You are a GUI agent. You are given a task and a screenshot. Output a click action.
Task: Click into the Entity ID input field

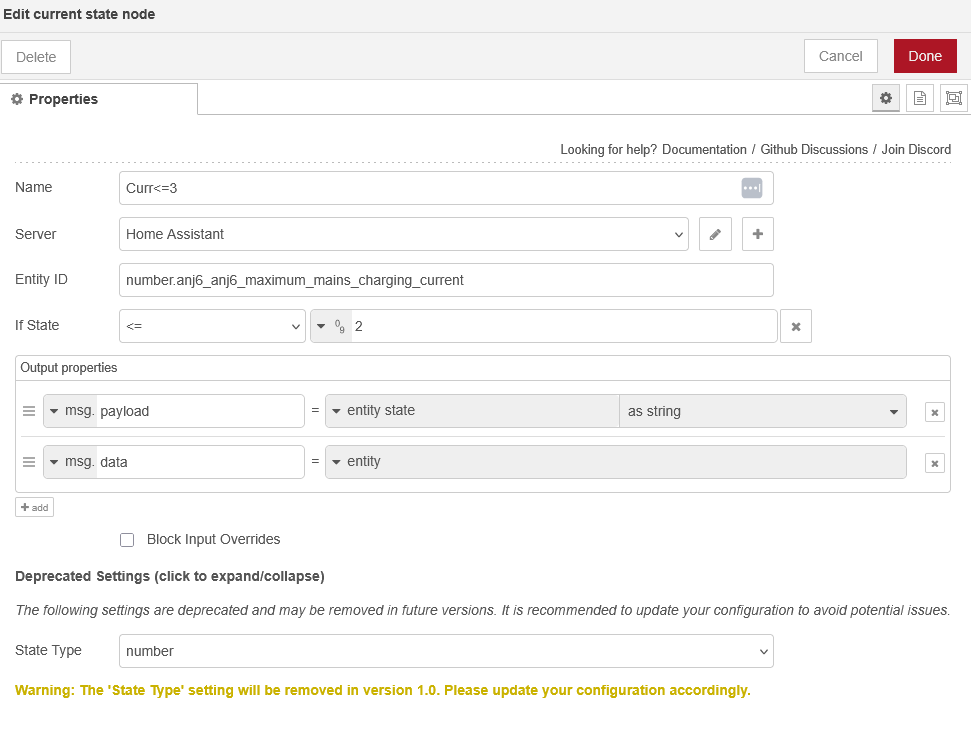(446, 280)
